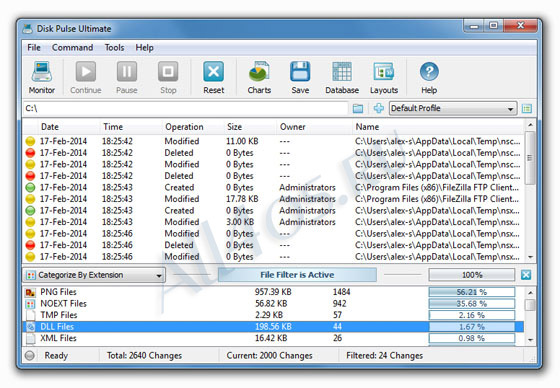The height and width of the screenshot is (388, 560).
Task: Click the PNG Files 56.21 % bar
Action: click(472, 292)
